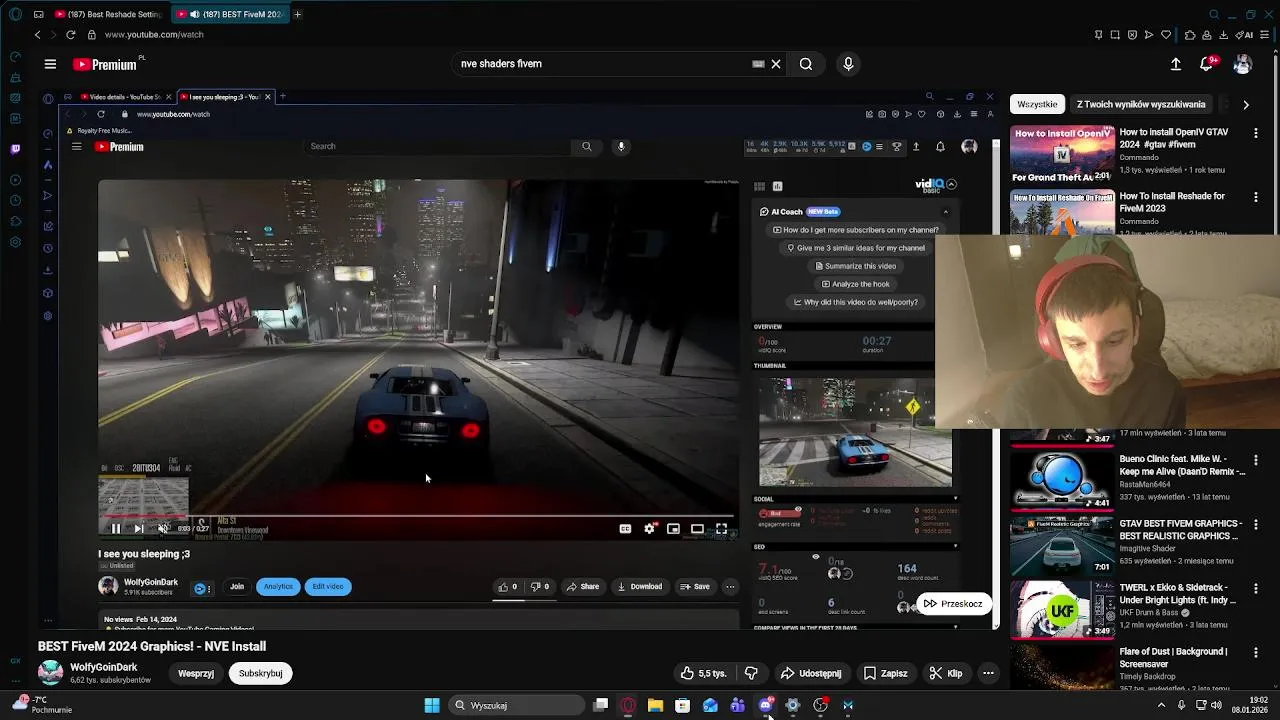This screenshot has width=1280, height=720.
Task: Open the workspaces icon beside tabs
Action: (x=38, y=14)
